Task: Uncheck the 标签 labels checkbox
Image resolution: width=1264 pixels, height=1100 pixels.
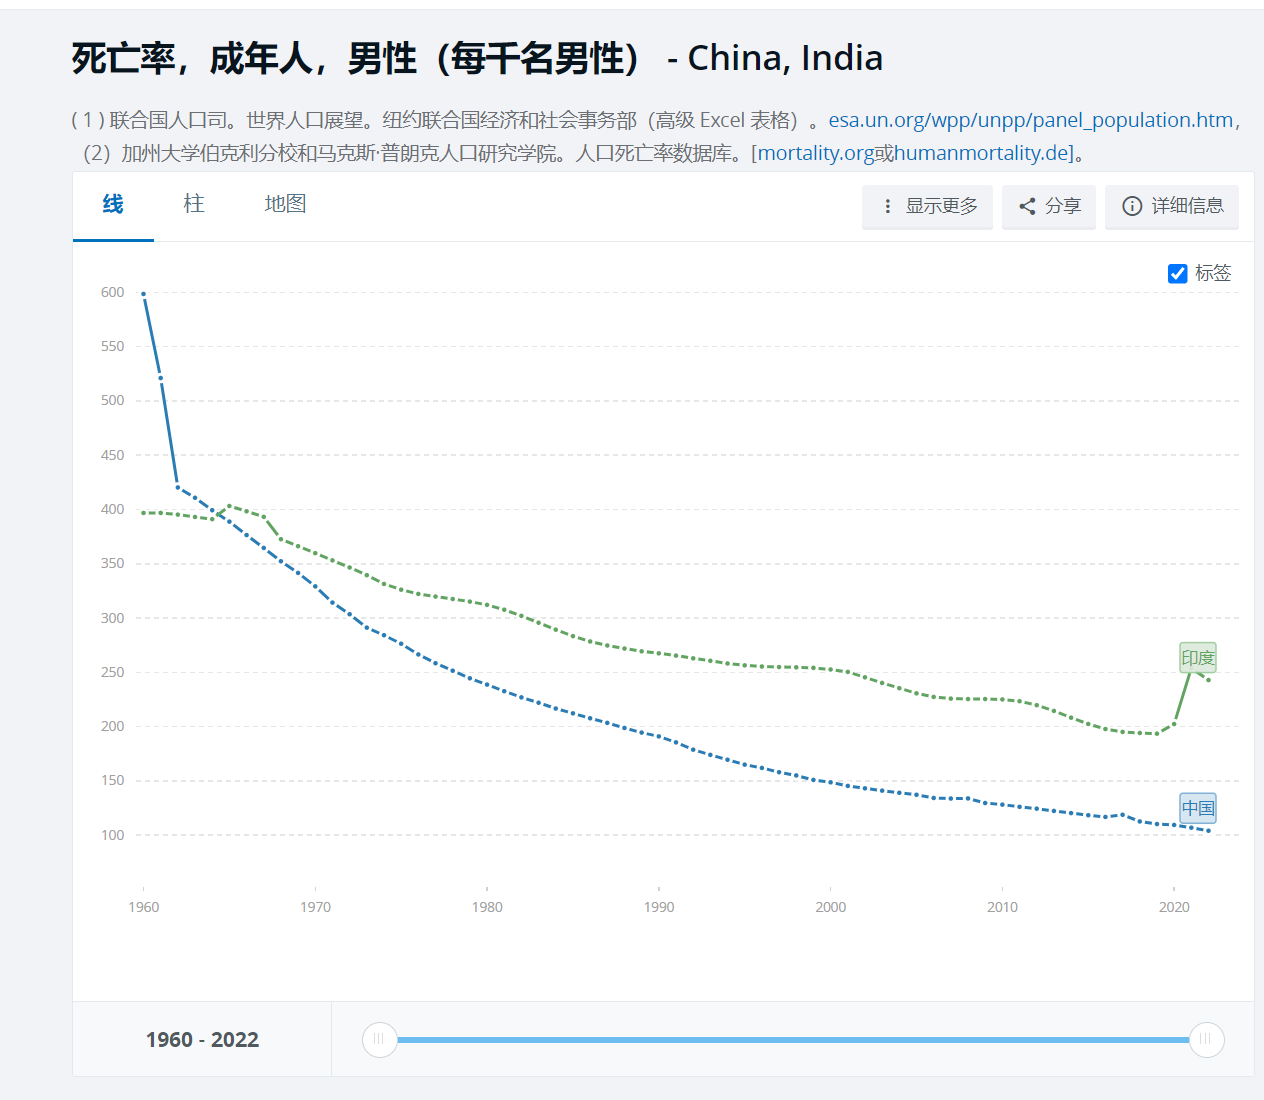Action: pyautogui.click(x=1178, y=273)
